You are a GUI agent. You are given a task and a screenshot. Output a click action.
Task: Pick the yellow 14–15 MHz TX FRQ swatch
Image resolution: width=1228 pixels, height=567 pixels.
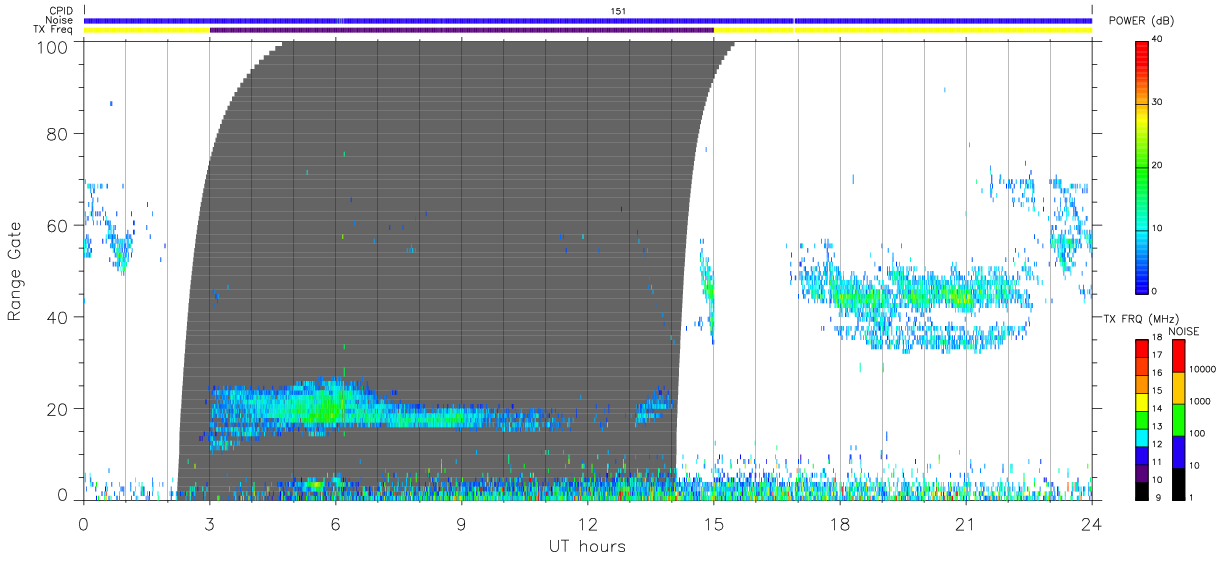coord(1142,401)
